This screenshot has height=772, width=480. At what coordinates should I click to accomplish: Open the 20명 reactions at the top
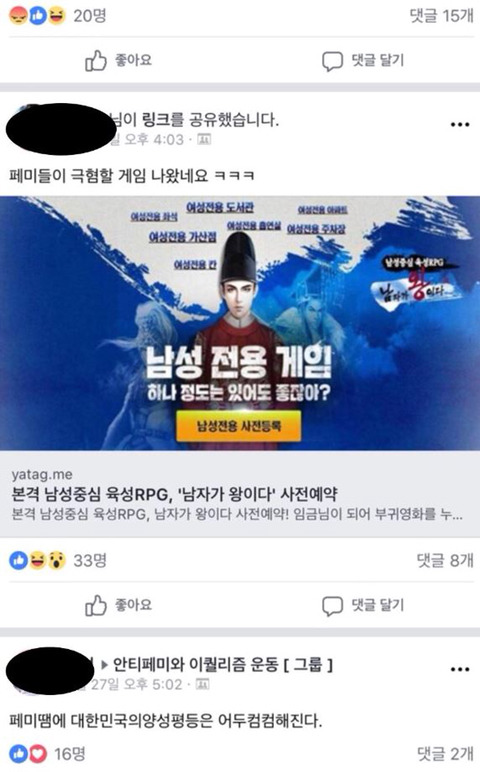[58, 16]
